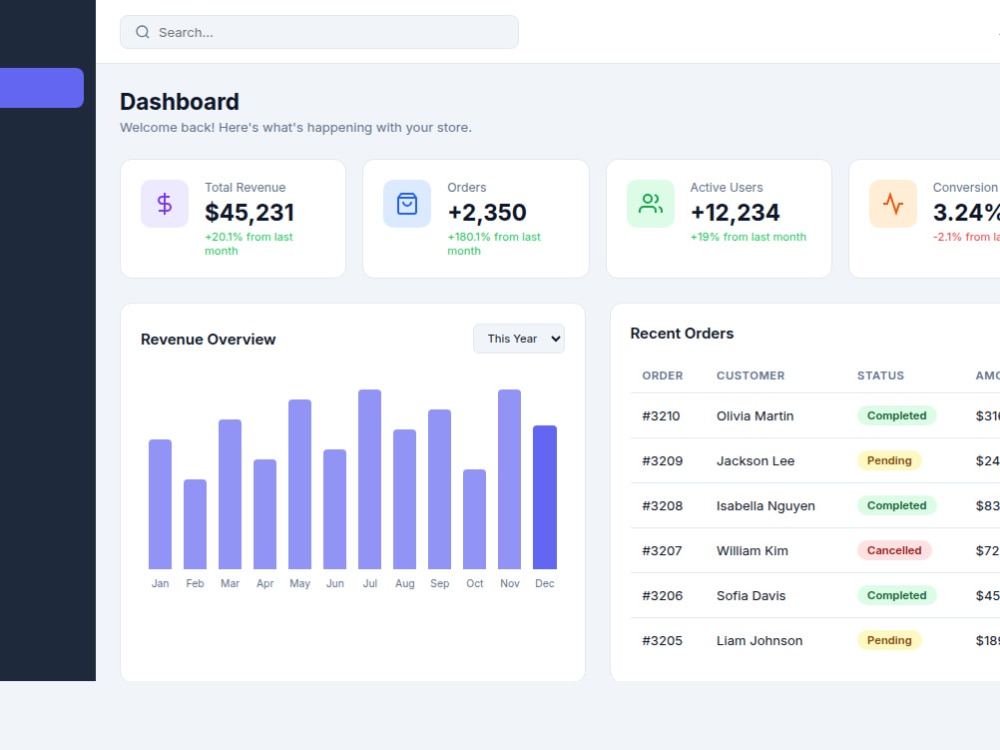Screen dimensions: 1000x750
Task: Click the +12,234 active users value
Action: (735, 212)
